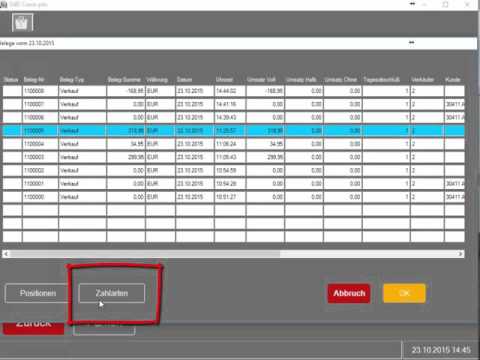Screen dimensions: 480x360
Task: Select the receipt row timed 10:54:28
Action: point(233,184)
